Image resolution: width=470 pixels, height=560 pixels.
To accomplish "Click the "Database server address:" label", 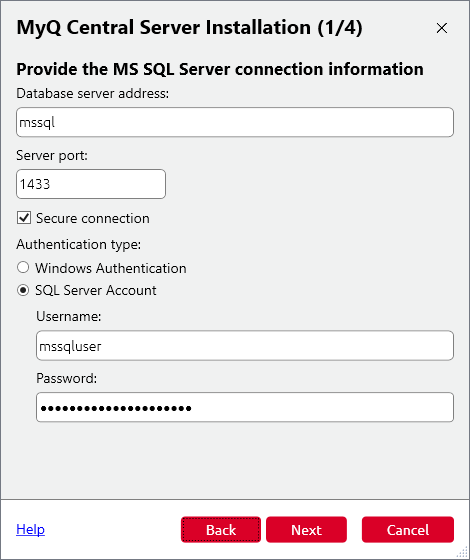I will pos(92,94).
